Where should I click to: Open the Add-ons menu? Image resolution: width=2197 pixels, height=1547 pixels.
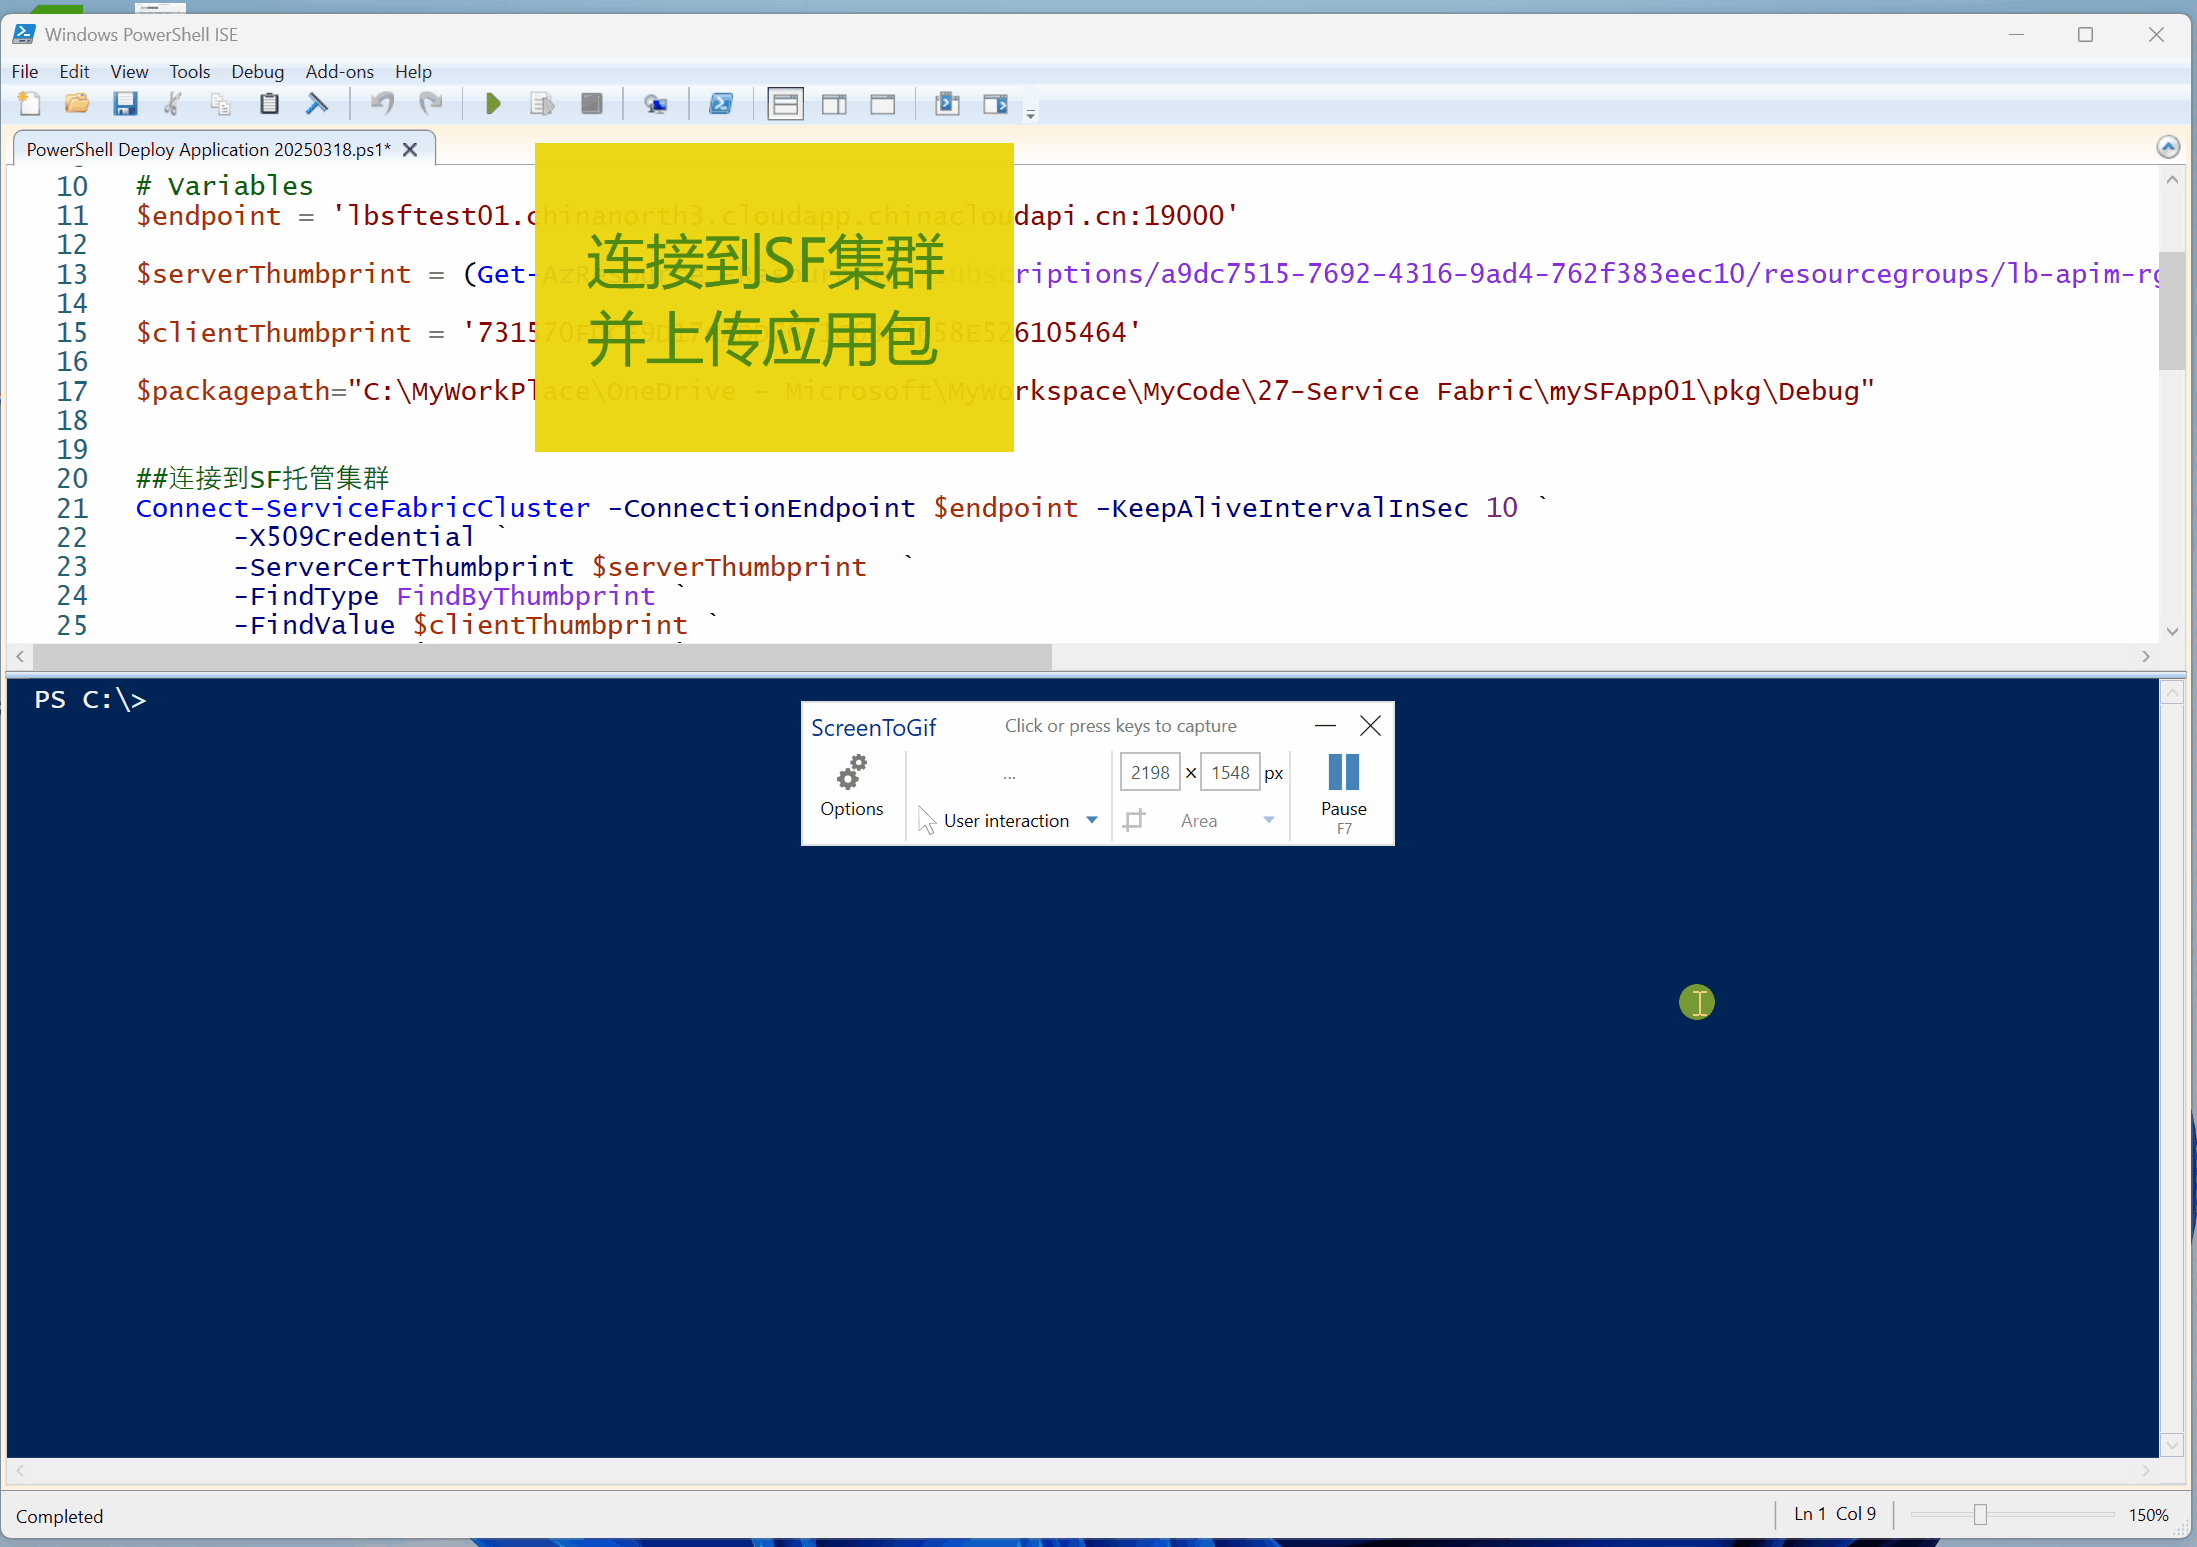pos(339,71)
